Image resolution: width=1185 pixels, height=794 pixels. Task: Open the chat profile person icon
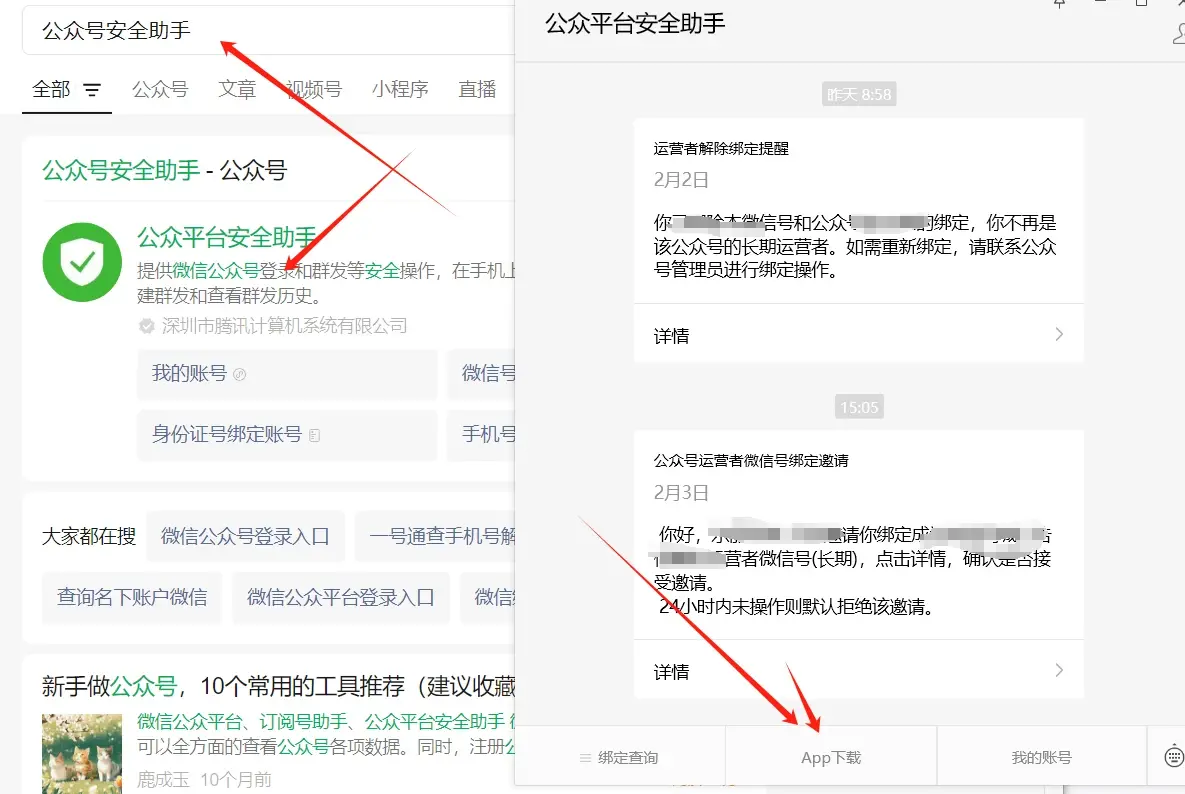tap(1179, 33)
